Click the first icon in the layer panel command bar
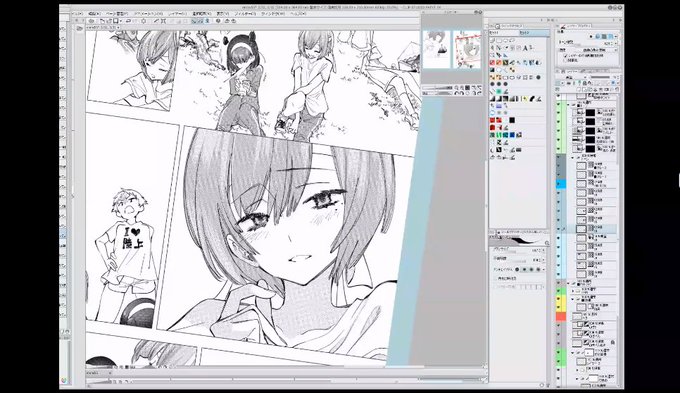680x393 pixels. (557, 89)
